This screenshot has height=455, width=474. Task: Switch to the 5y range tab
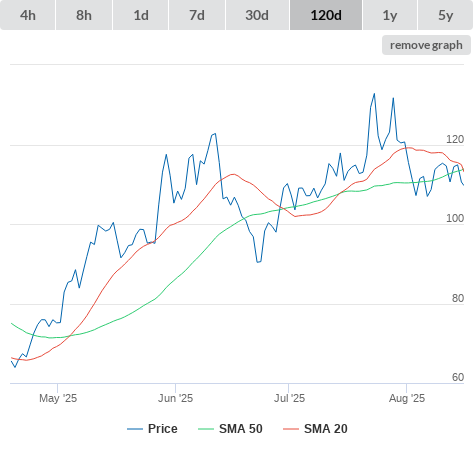click(446, 15)
